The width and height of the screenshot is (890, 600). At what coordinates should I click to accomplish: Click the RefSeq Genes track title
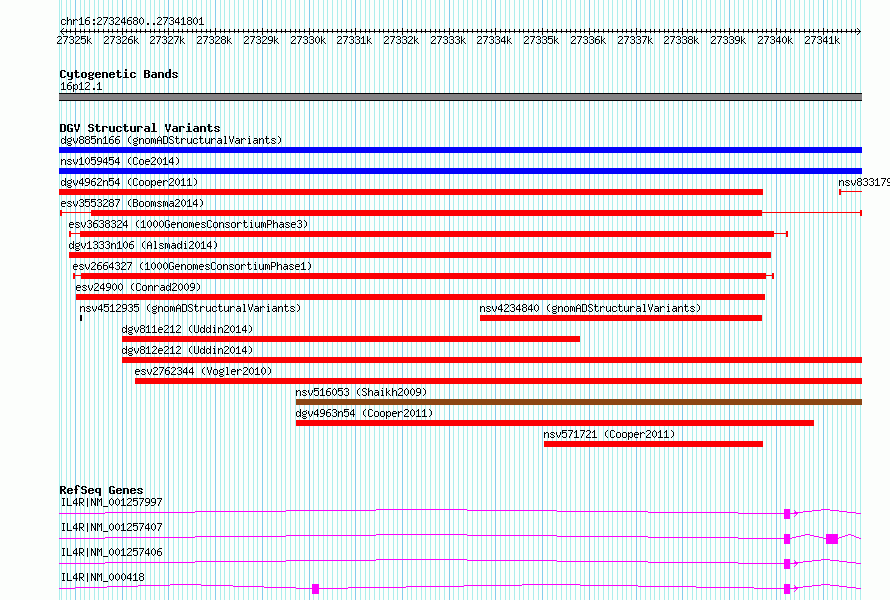click(101, 490)
